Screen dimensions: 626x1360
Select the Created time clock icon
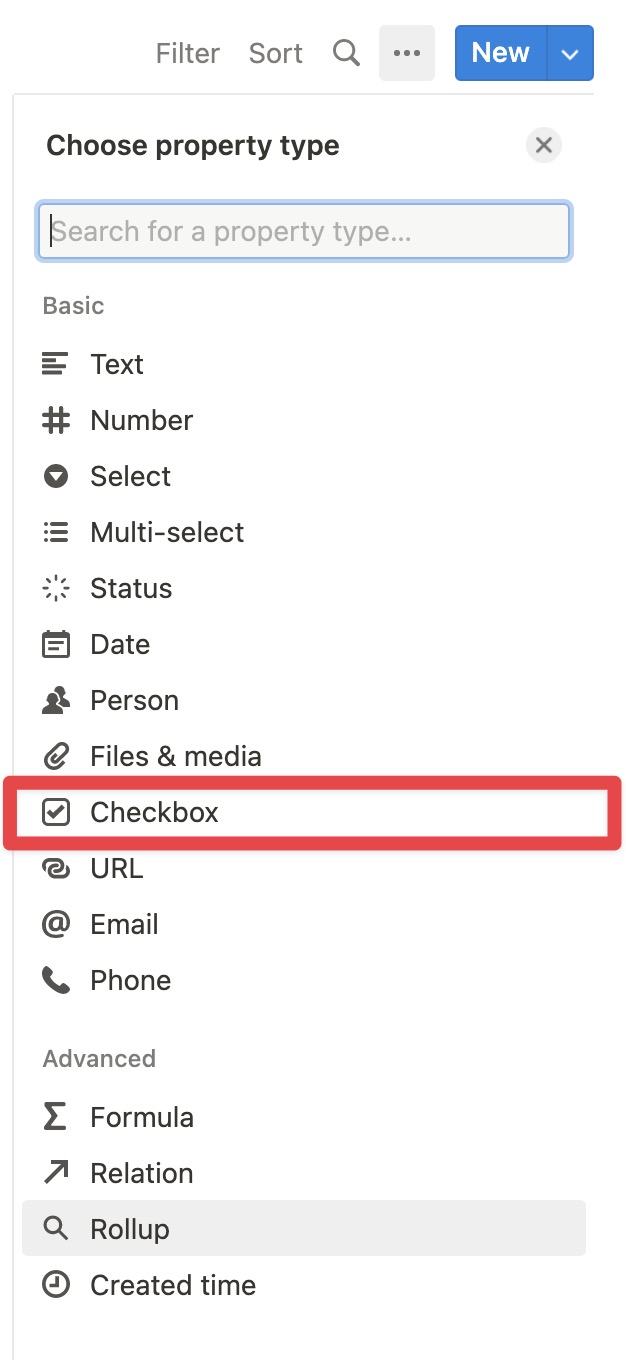point(56,1285)
